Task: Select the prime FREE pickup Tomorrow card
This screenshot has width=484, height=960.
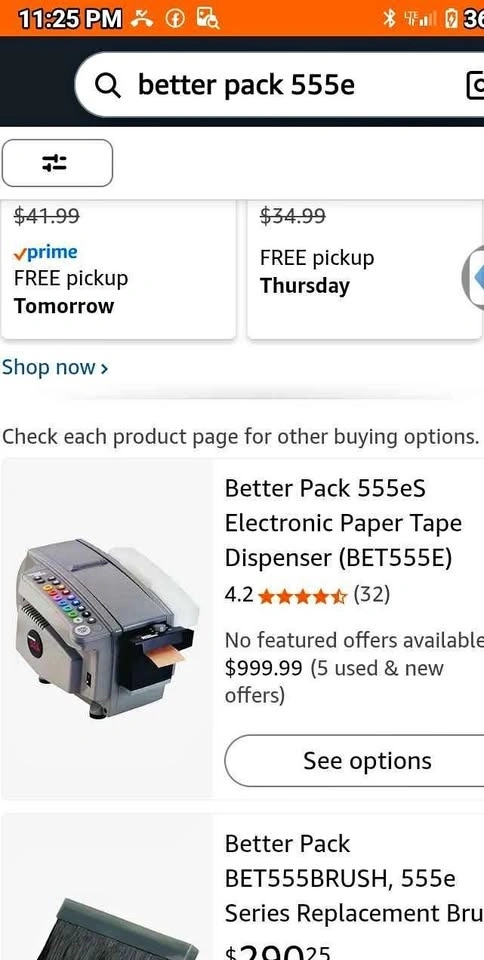Action: [x=119, y=269]
